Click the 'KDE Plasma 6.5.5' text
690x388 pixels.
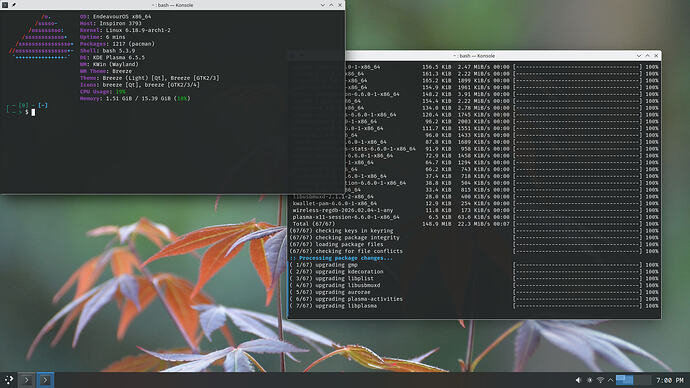[119, 57]
